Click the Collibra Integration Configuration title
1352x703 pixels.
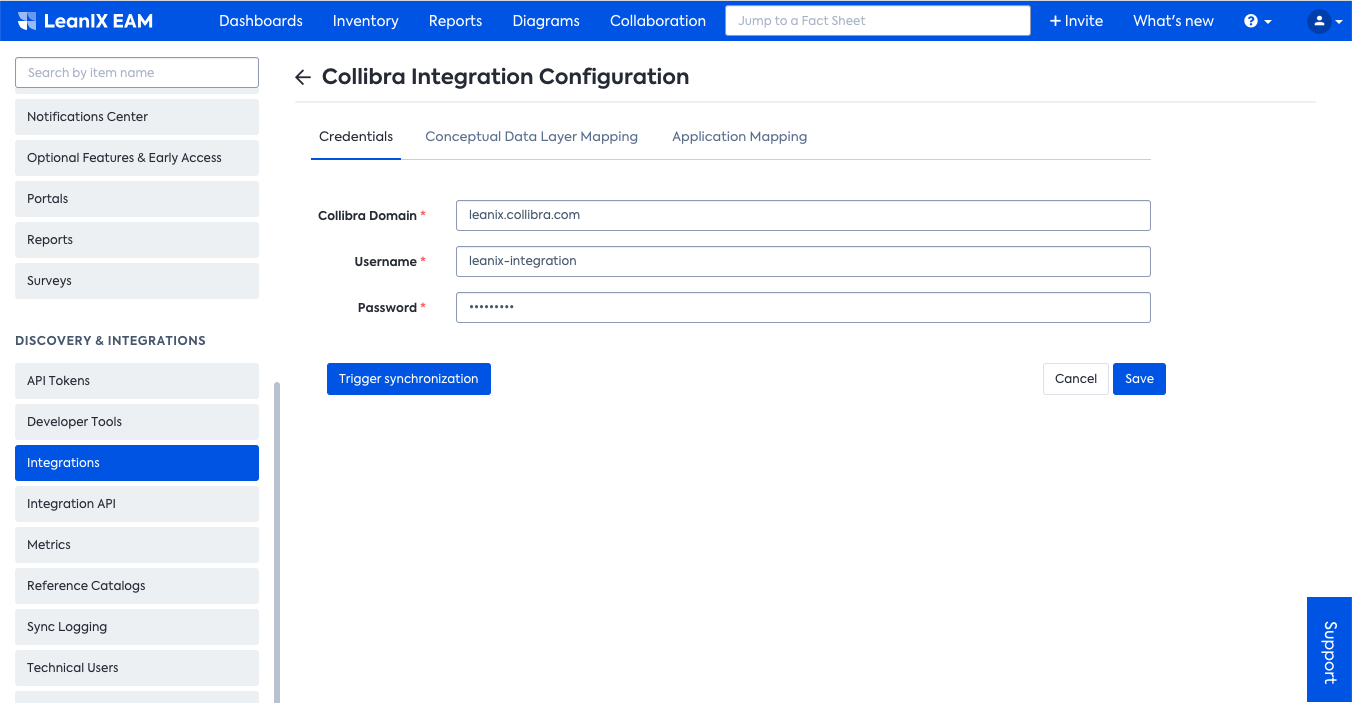click(505, 77)
